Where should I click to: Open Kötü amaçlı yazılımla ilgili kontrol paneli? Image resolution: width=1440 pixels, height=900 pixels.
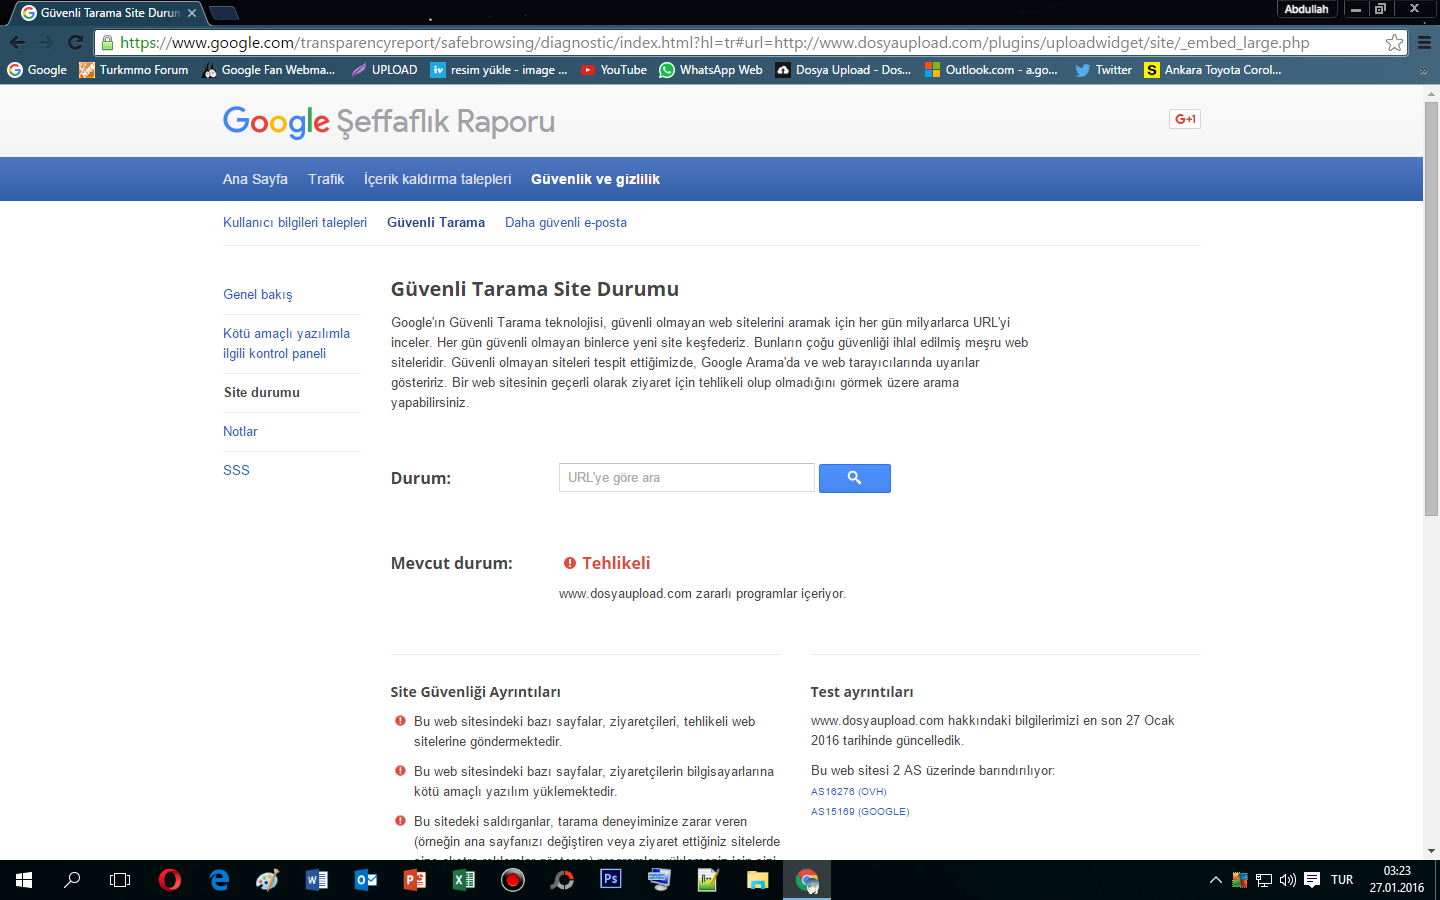point(286,343)
